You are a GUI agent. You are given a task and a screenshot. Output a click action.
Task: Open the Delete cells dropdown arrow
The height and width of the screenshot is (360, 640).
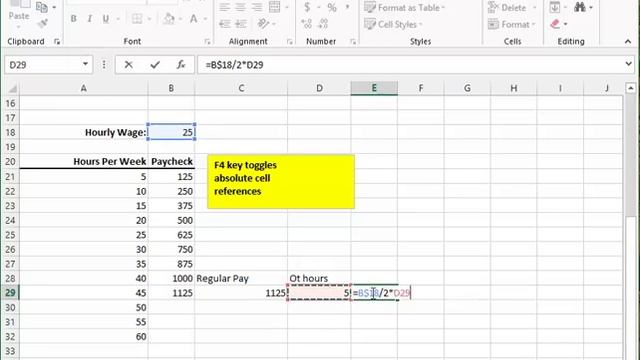534,8
